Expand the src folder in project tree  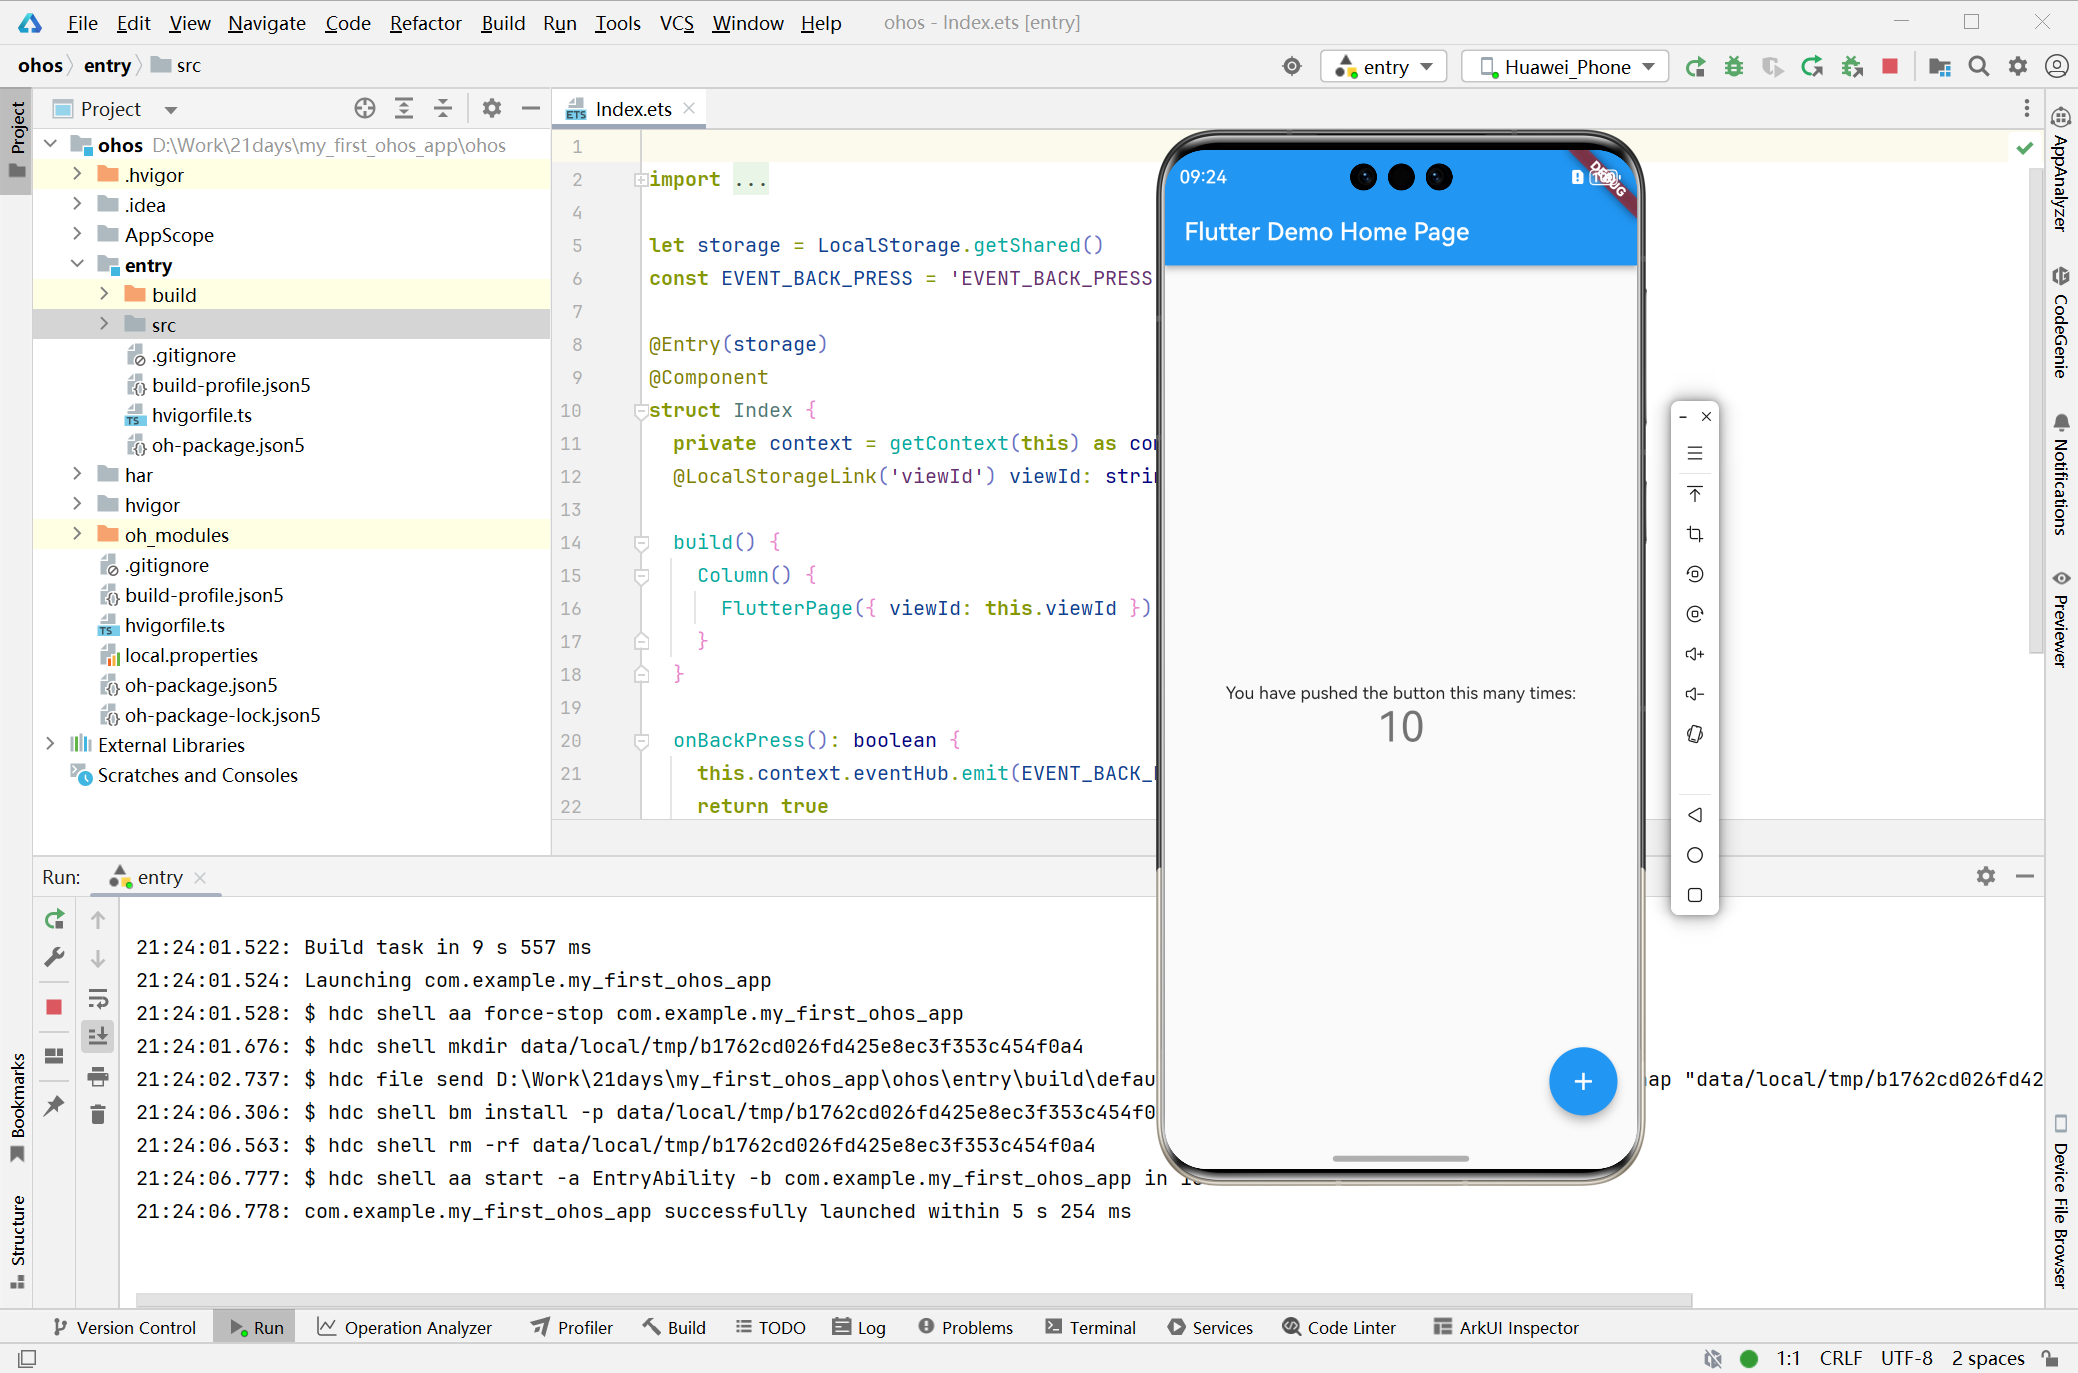pyautogui.click(x=104, y=325)
